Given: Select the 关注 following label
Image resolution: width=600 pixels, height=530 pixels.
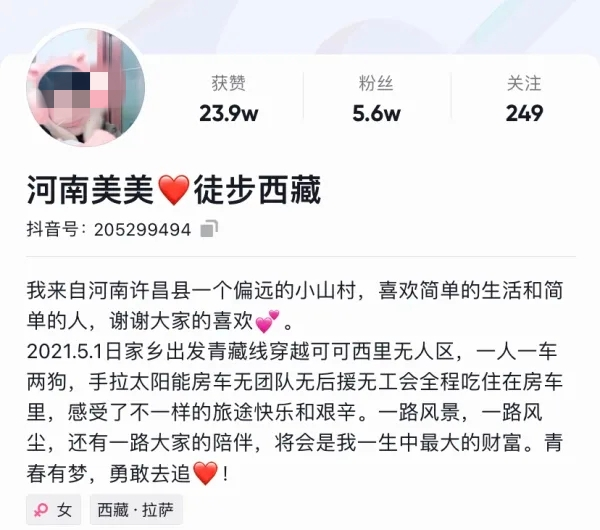Looking at the screenshot, I should tap(524, 83).
